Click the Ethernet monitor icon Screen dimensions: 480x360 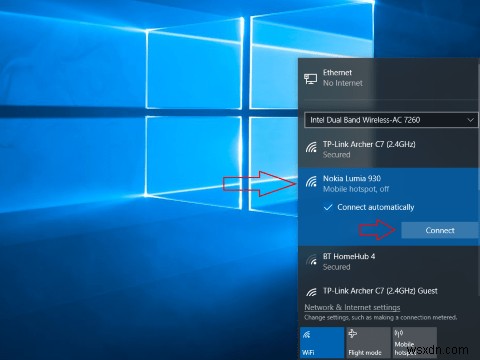point(310,79)
